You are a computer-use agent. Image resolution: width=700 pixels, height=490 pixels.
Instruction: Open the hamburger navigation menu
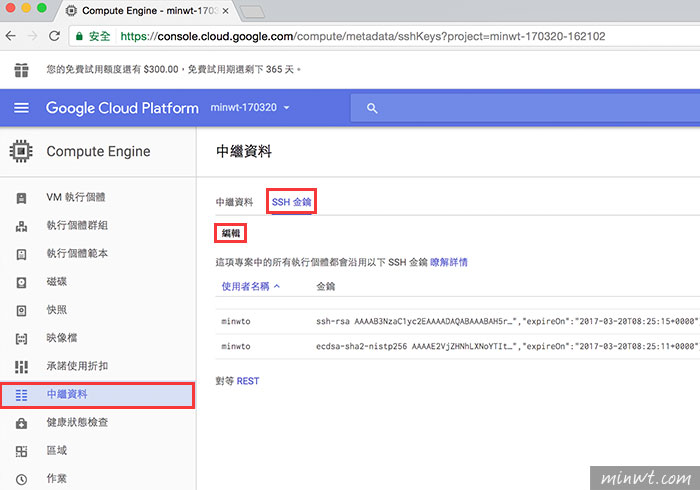tap(21, 108)
